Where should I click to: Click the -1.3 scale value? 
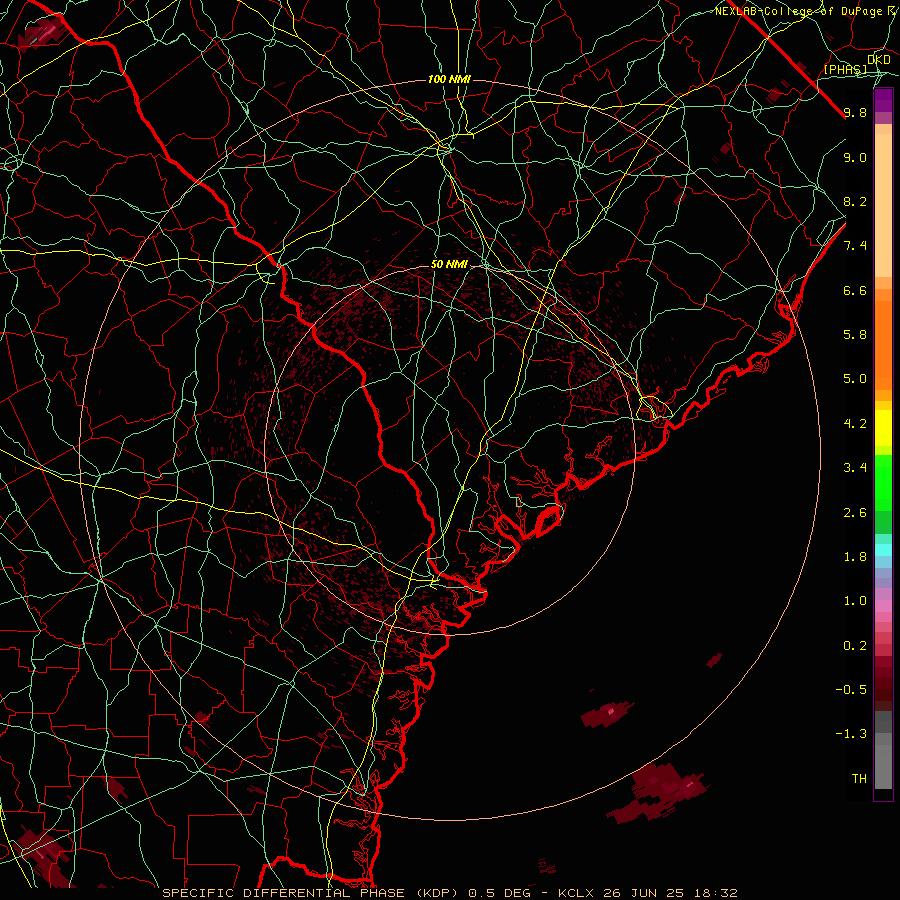851,734
